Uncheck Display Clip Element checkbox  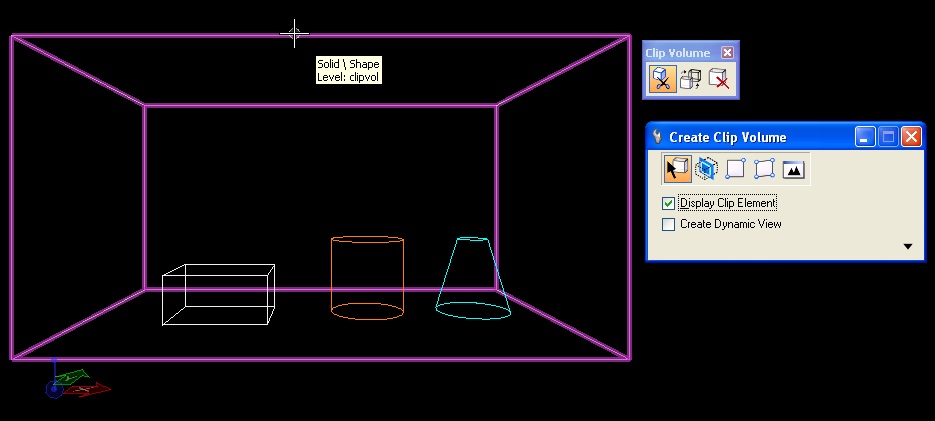pos(668,203)
